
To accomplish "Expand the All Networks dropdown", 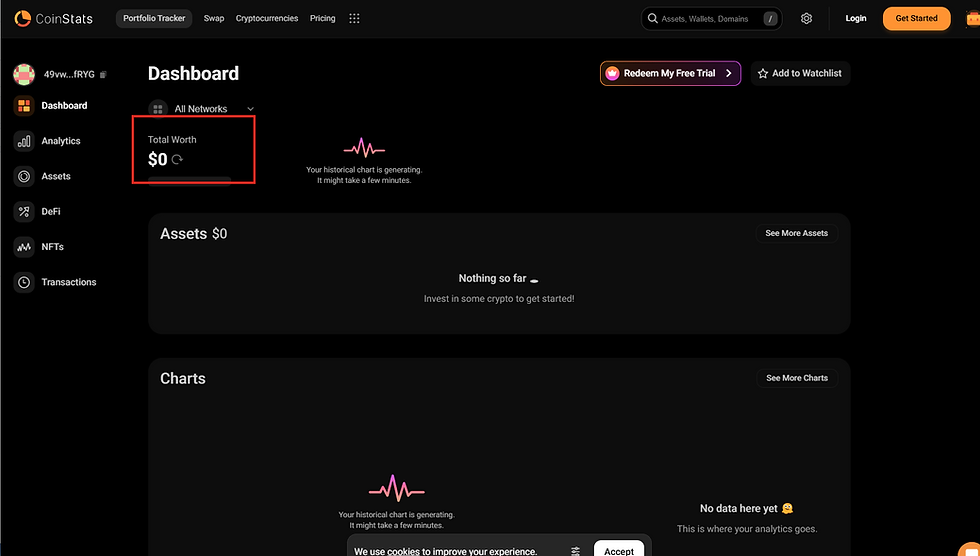I will tap(250, 109).
